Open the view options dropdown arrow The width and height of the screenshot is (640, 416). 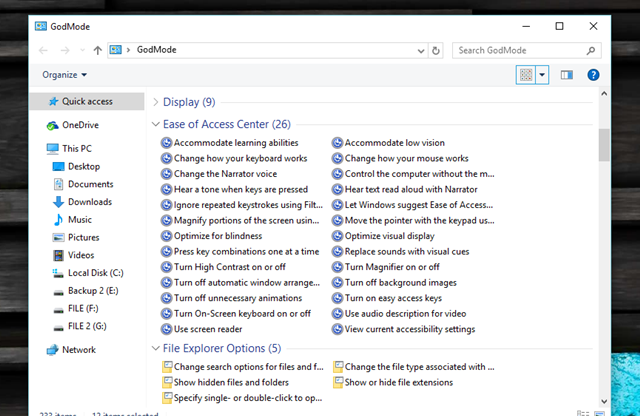543,75
